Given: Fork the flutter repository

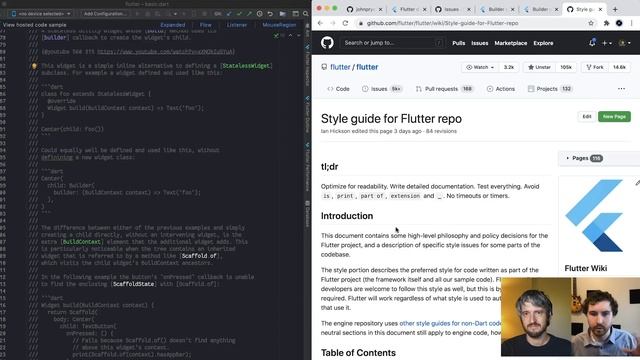Looking at the screenshot, I should click(595, 67).
